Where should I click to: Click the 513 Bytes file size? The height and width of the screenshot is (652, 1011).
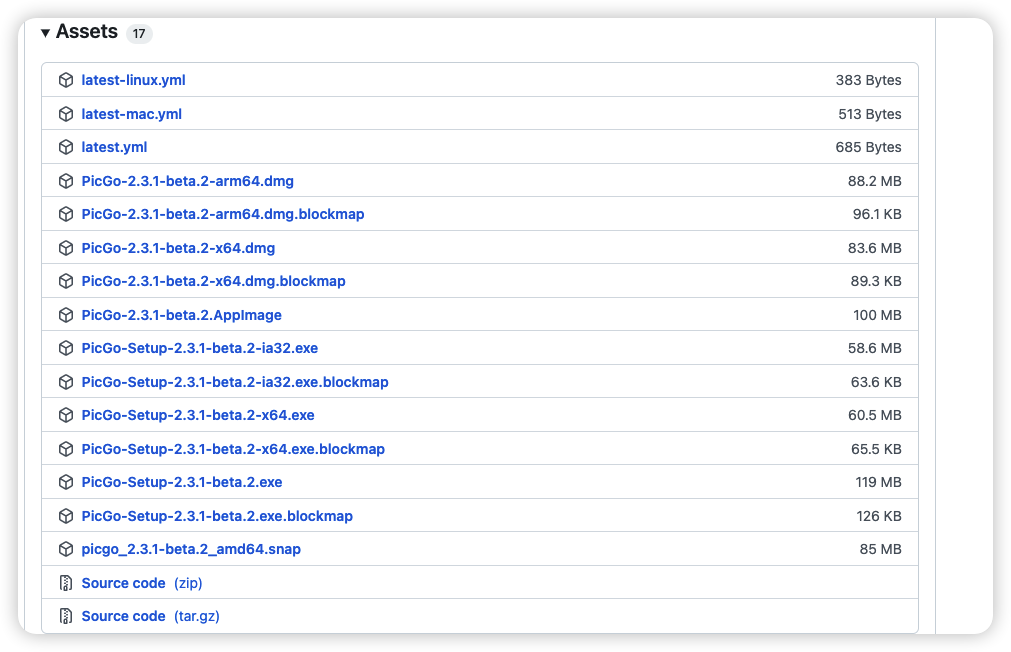[x=870, y=114]
